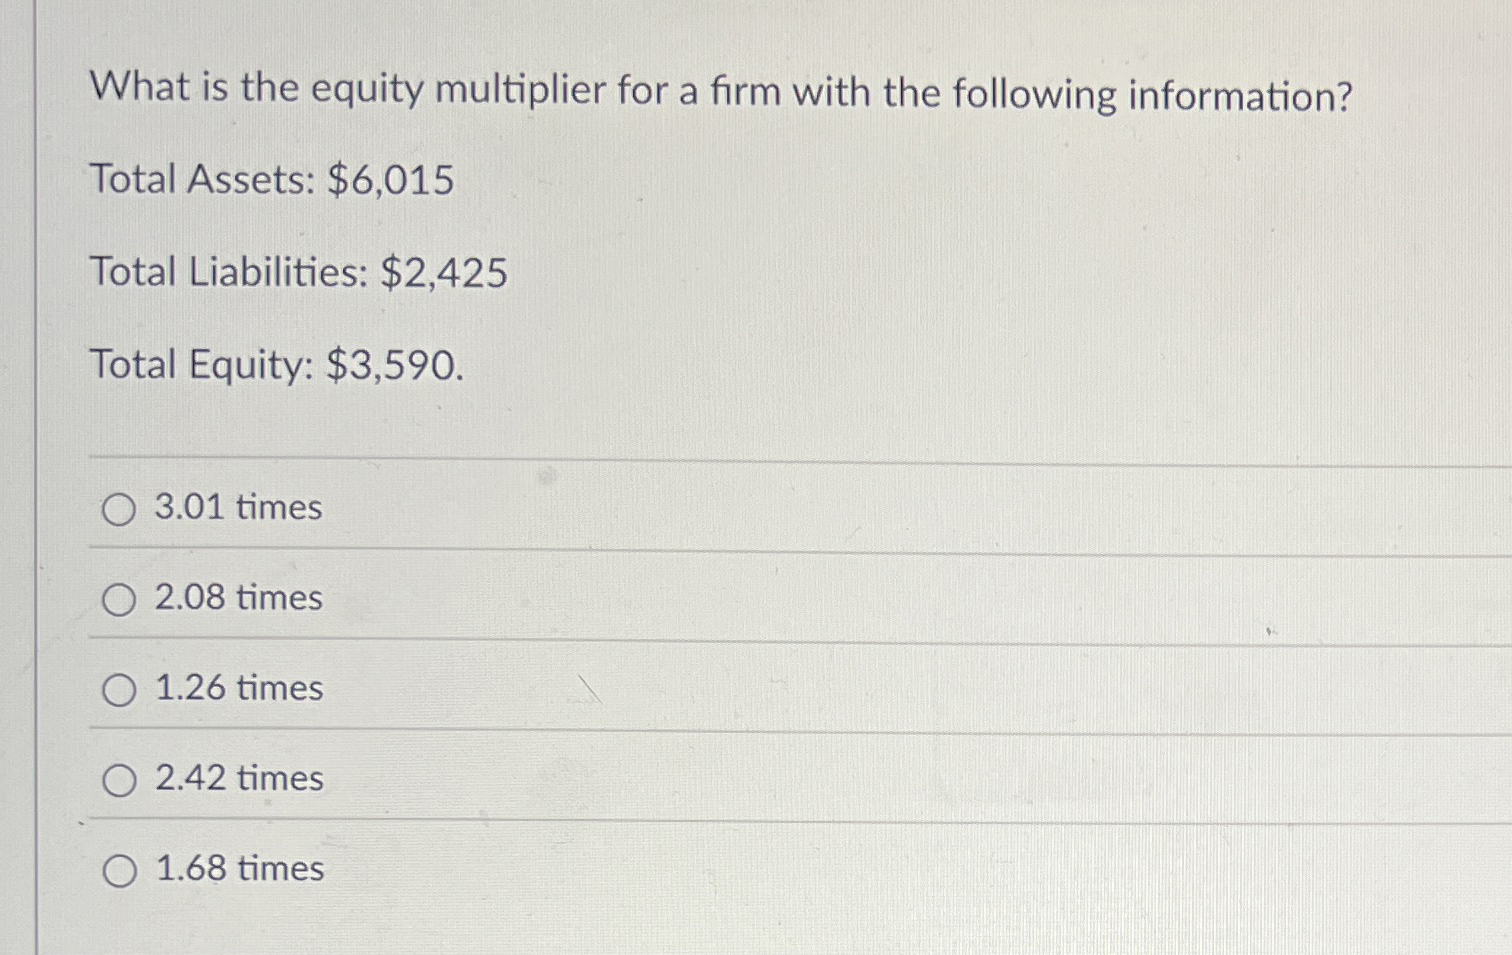The height and width of the screenshot is (955, 1512).
Task: Select the 2.42 times radio button
Action: 120,779
